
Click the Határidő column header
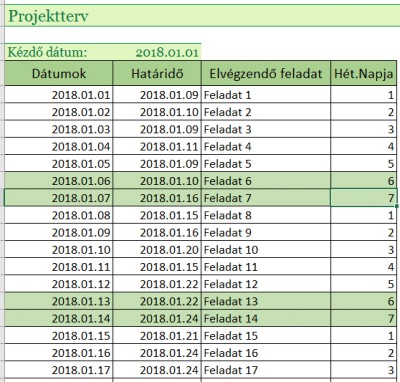[157, 73]
